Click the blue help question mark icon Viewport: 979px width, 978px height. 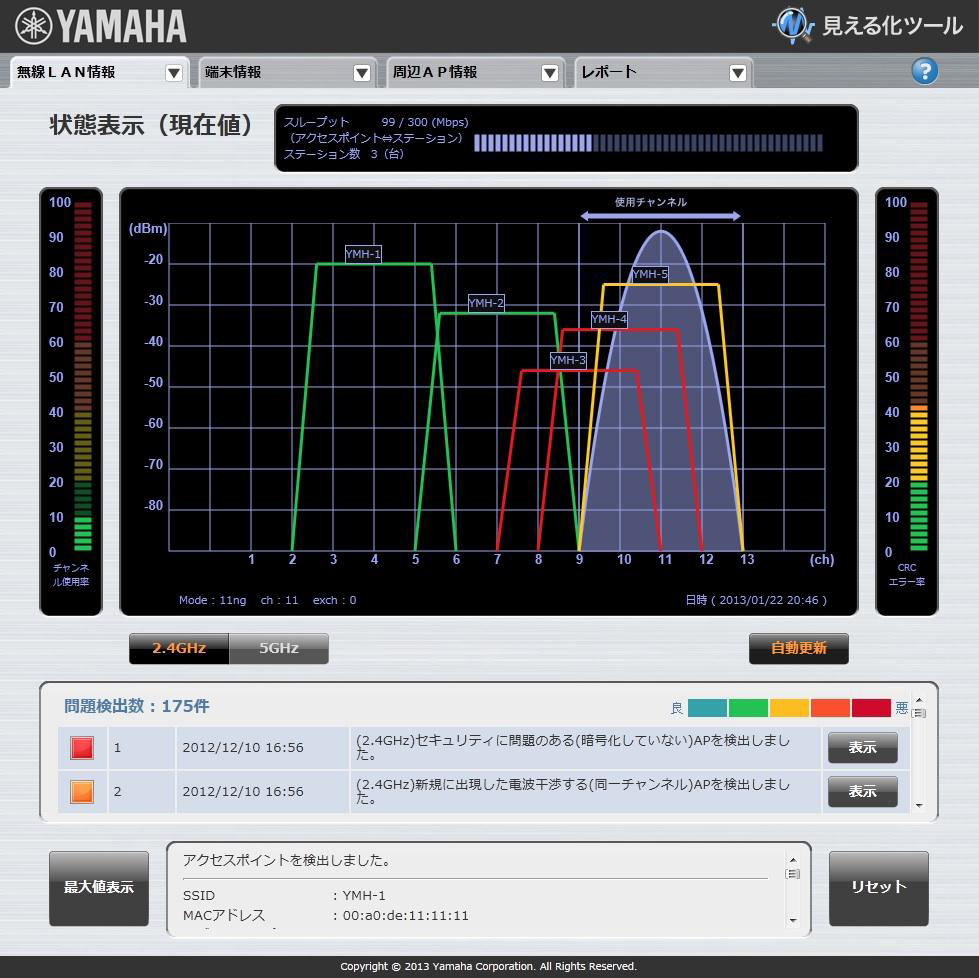pyautogui.click(x=924, y=71)
